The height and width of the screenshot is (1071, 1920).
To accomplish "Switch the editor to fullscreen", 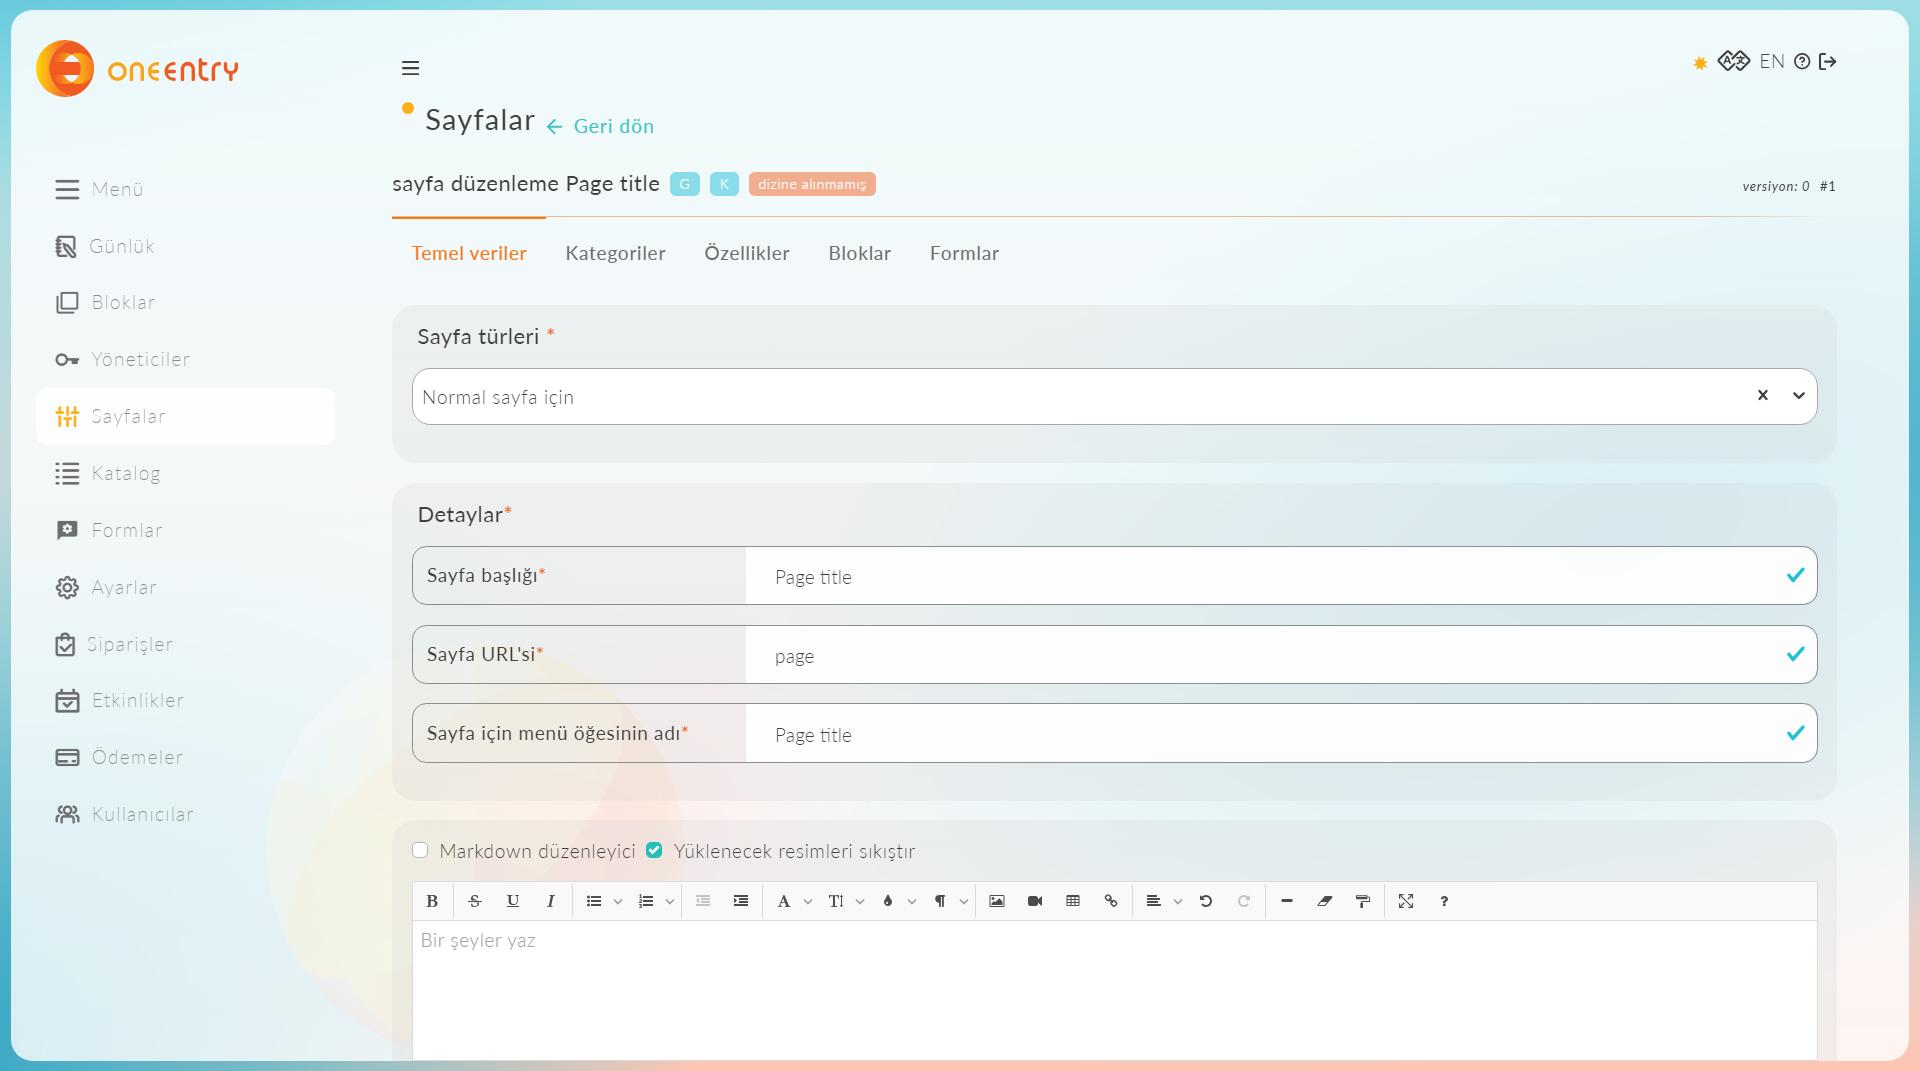I will click(x=1406, y=901).
